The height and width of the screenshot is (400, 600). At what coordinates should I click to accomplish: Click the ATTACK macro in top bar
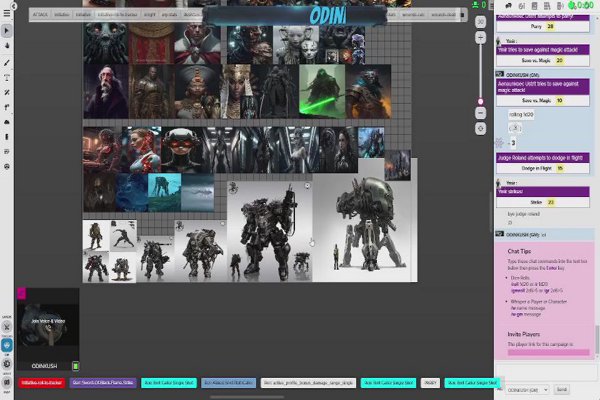click(40, 15)
